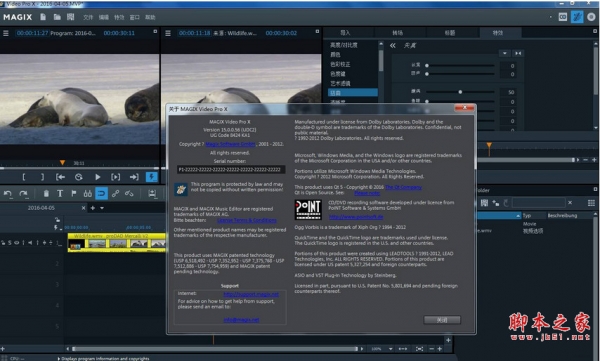Set range in-point with left bracket
This screenshot has width=600, height=361.
(x=24, y=177)
